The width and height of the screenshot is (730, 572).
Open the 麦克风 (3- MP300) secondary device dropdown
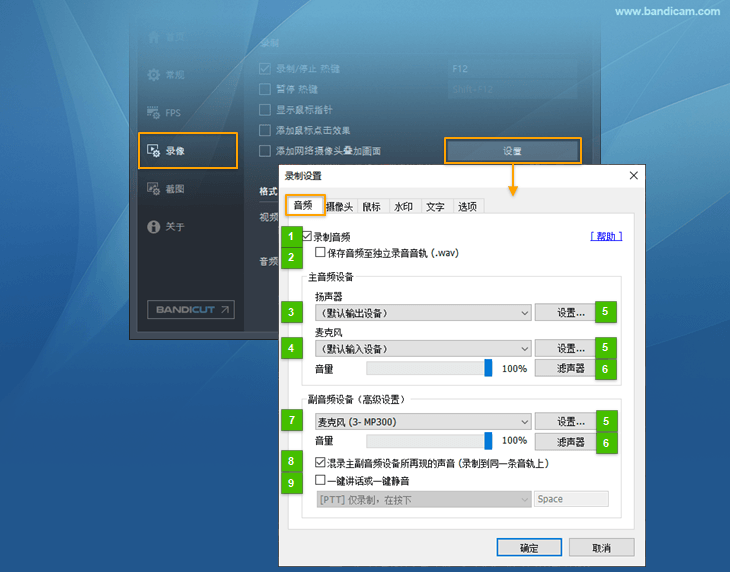[x=423, y=422]
